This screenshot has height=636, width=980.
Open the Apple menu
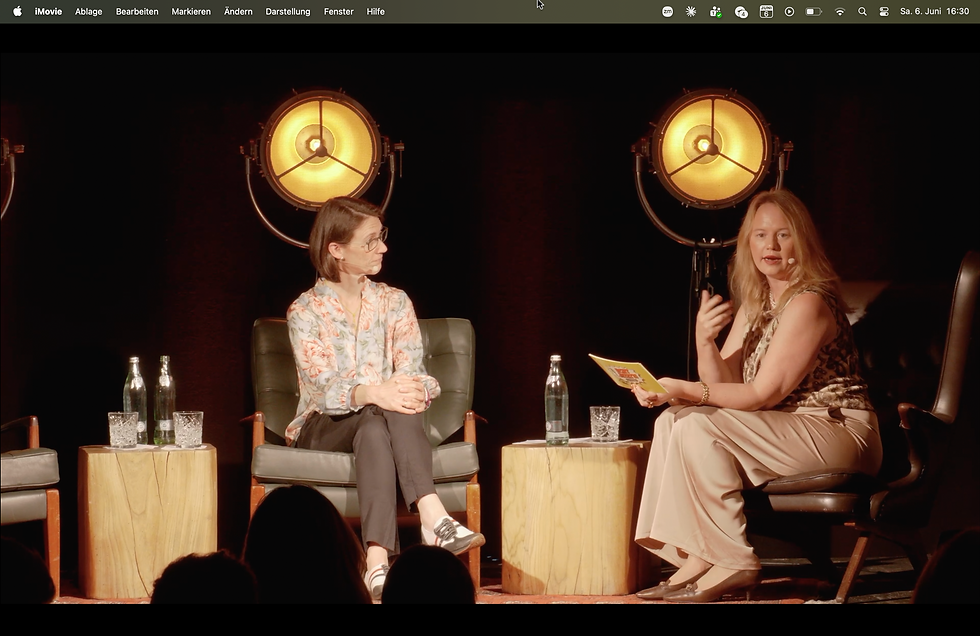[x=17, y=11]
